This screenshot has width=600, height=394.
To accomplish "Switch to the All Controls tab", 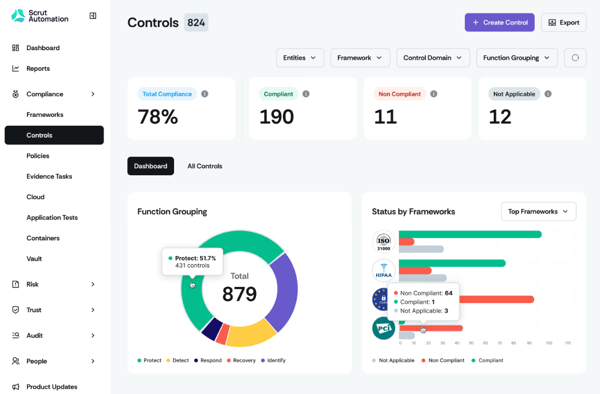I will [205, 166].
